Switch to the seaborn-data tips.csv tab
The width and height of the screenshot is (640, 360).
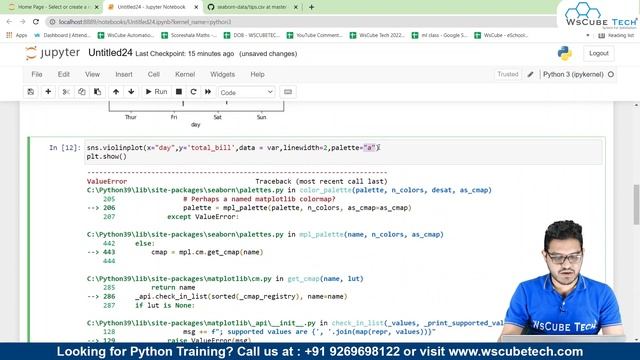pos(252,7)
